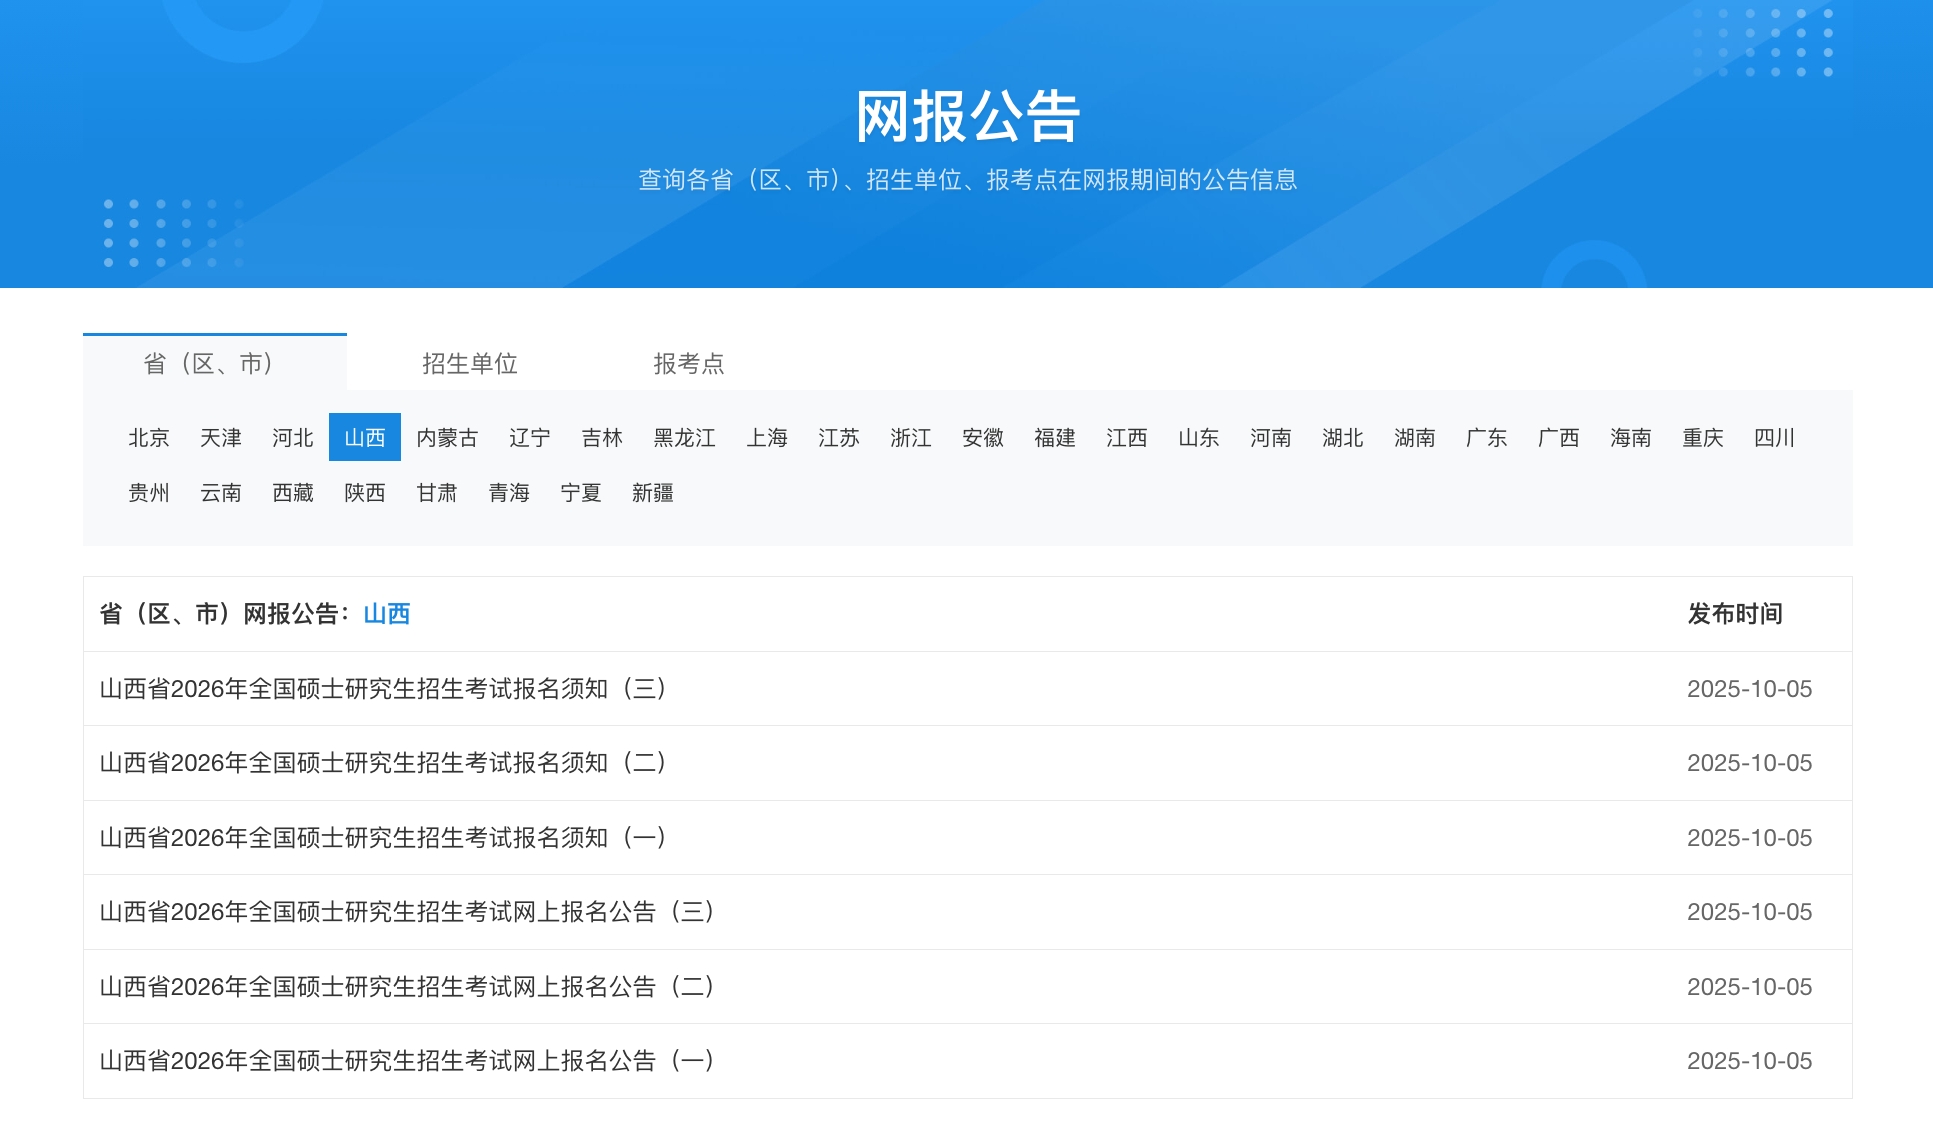Image resolution: width=1933 pixels, height=1130 pixels.
Task: Select 北京 in the province list
Action: (x=149, y=438)
